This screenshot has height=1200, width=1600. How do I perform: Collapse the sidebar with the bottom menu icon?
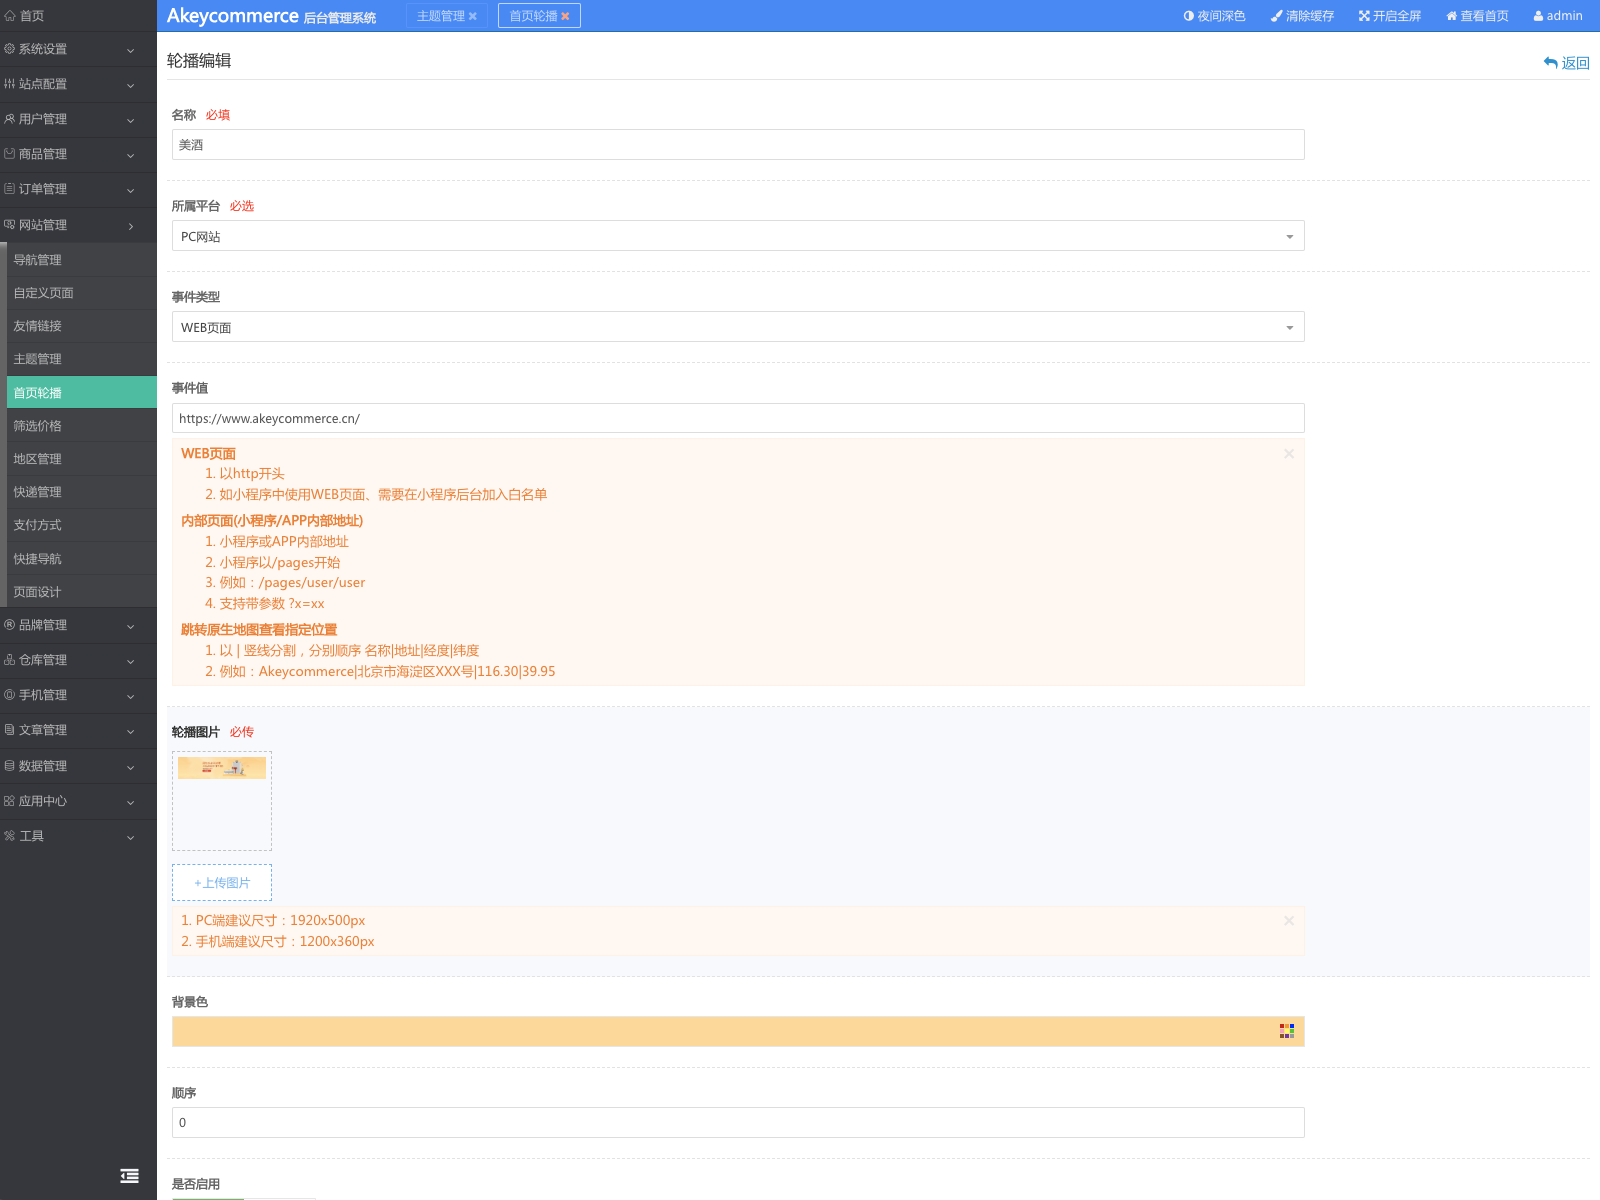[130, 1176]
